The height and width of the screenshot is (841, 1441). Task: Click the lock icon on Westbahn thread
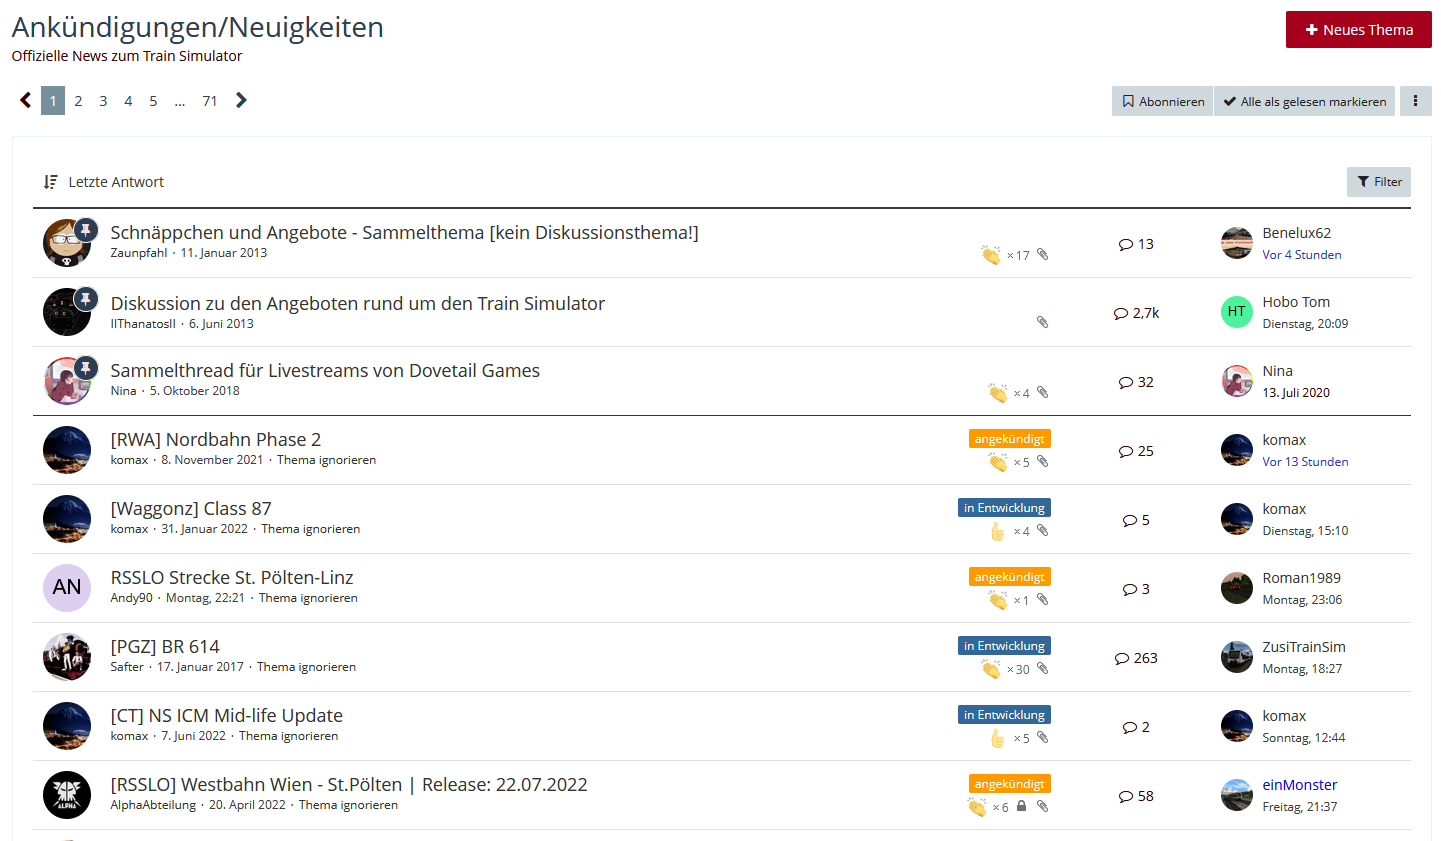point(1021,806)
